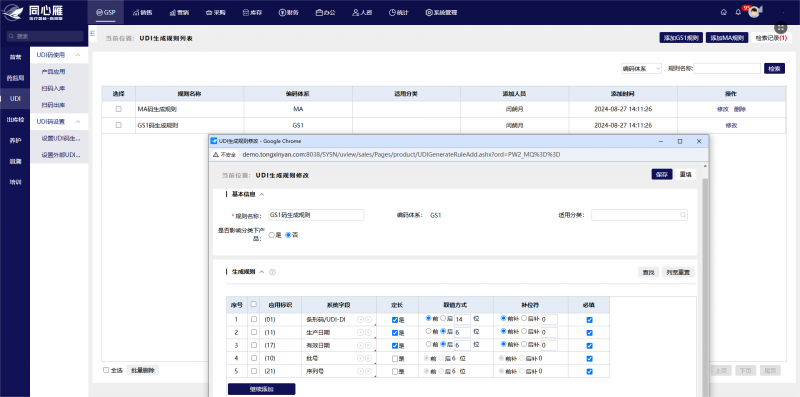This screenshot has width=800, height=397.
Task: Click the search magnifier in 适用分类 field
Action: pos(683,215)
